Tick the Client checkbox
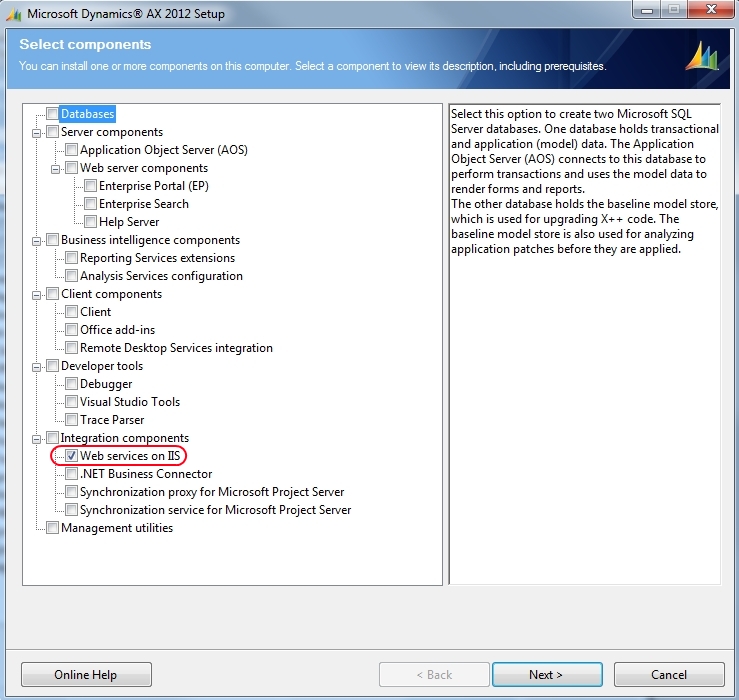 (x=71, y=312)
